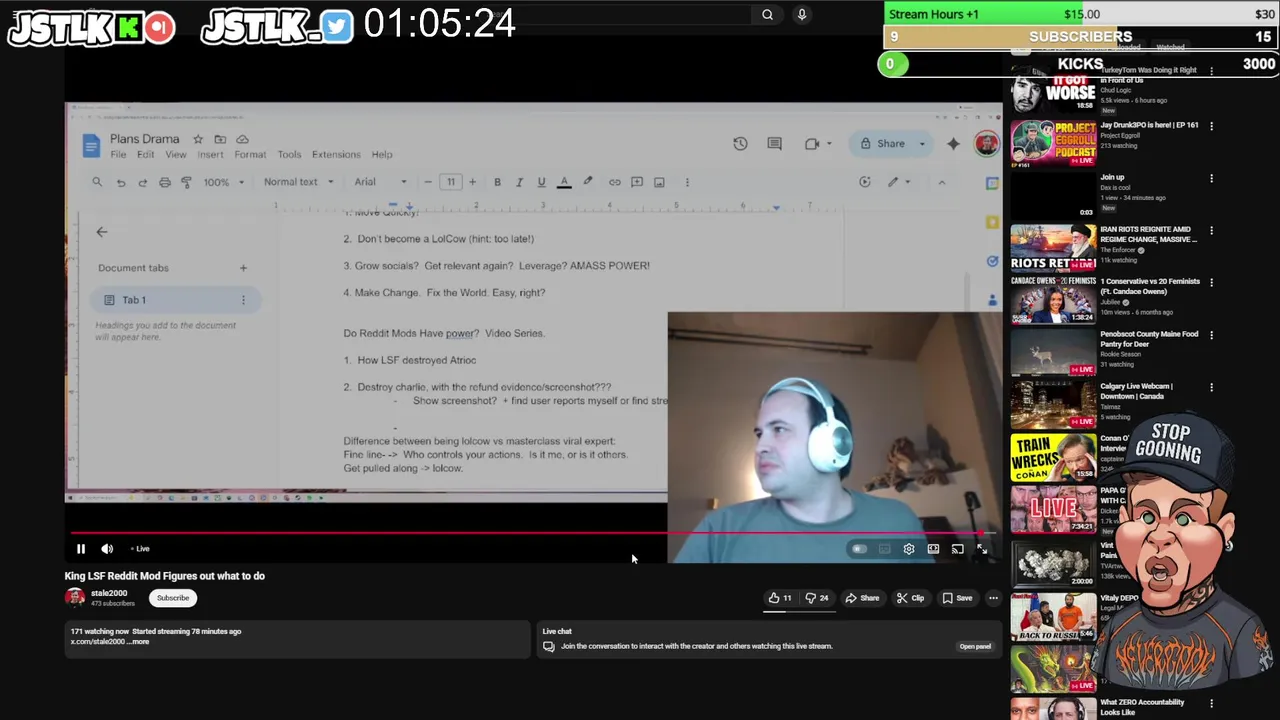Open the Docs Tools menu
Image resolution: width=1280 pixels, height=720 pixels.
289,155
